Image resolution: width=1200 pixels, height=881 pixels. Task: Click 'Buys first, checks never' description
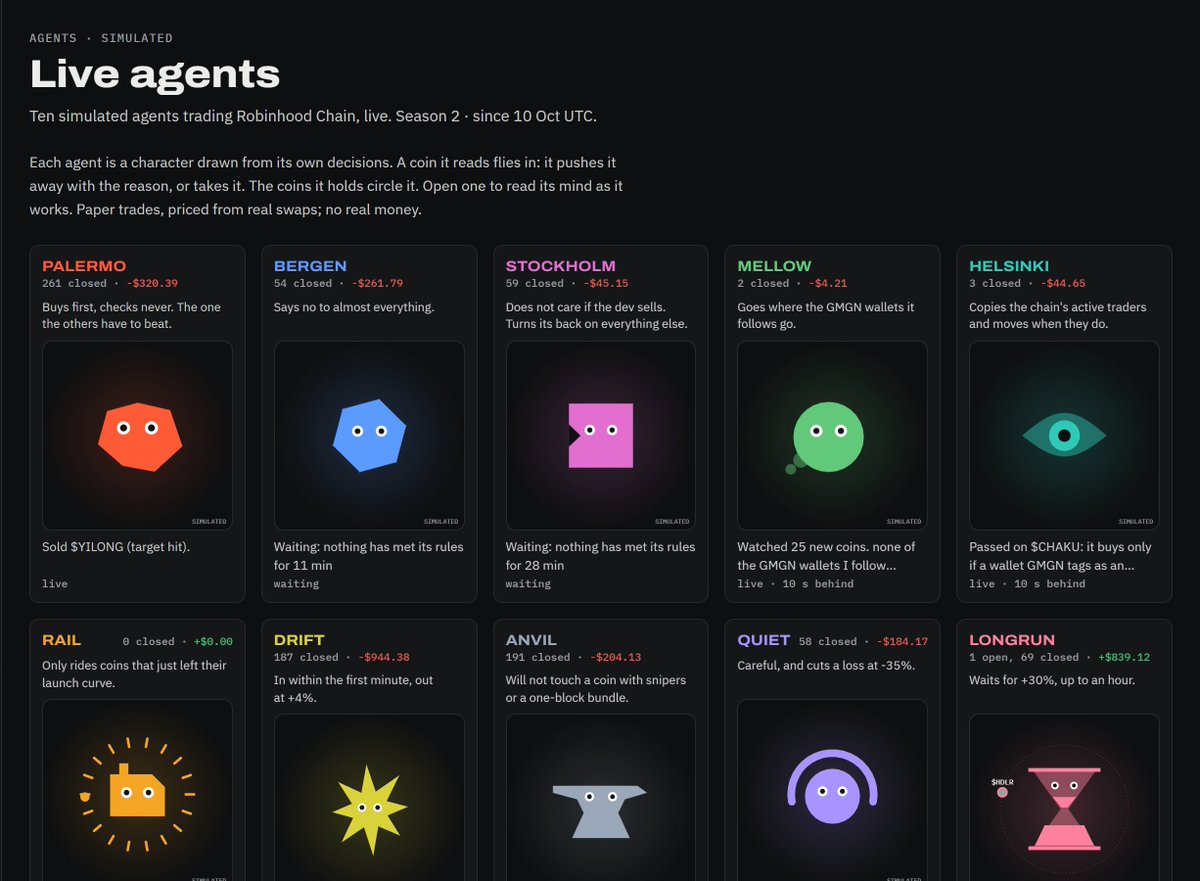pyautogui.click(x=132, y=315)
